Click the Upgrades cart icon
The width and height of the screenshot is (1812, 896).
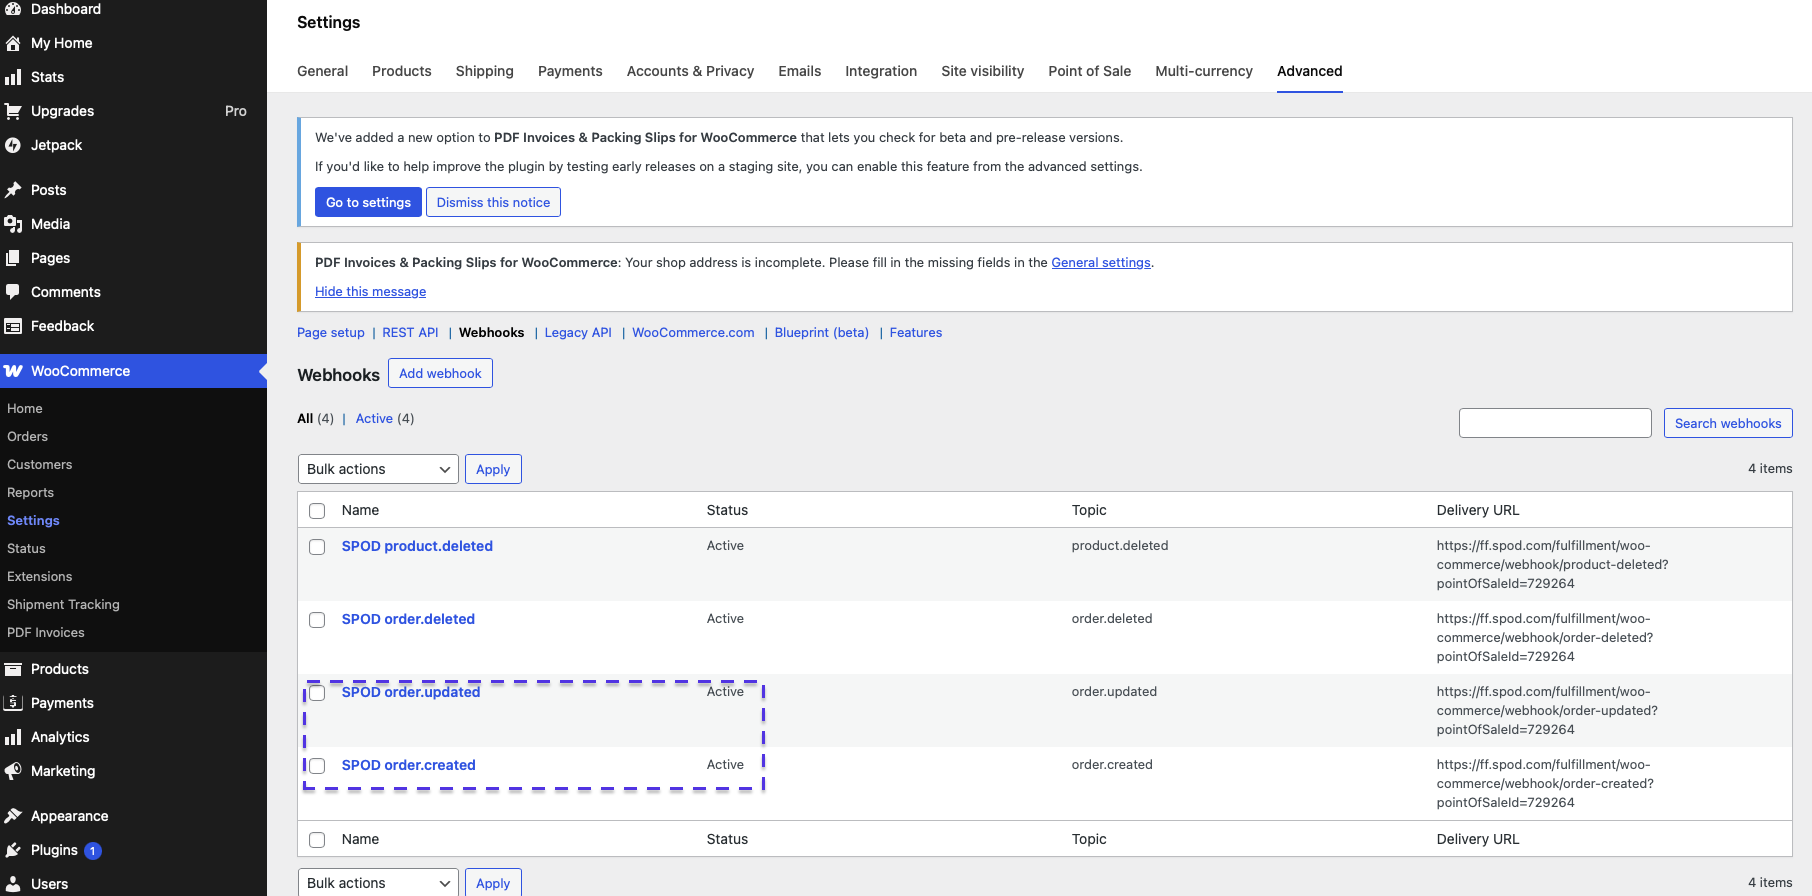(x=13, y=111)
